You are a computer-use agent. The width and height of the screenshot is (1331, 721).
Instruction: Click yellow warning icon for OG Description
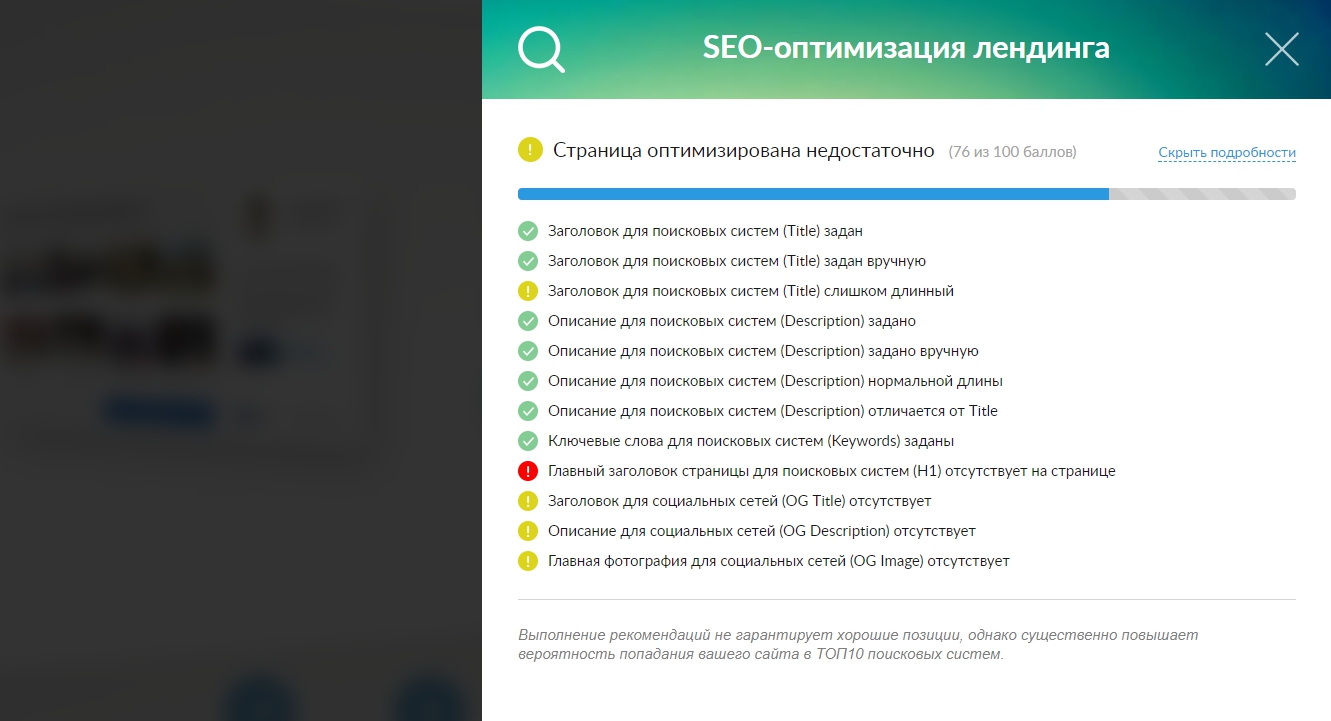(x=528, y=531)
